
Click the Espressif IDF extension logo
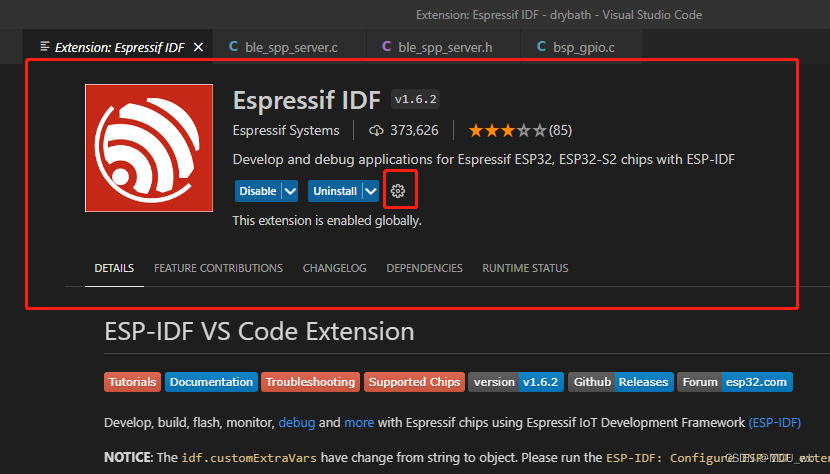[x=149, y=148]
